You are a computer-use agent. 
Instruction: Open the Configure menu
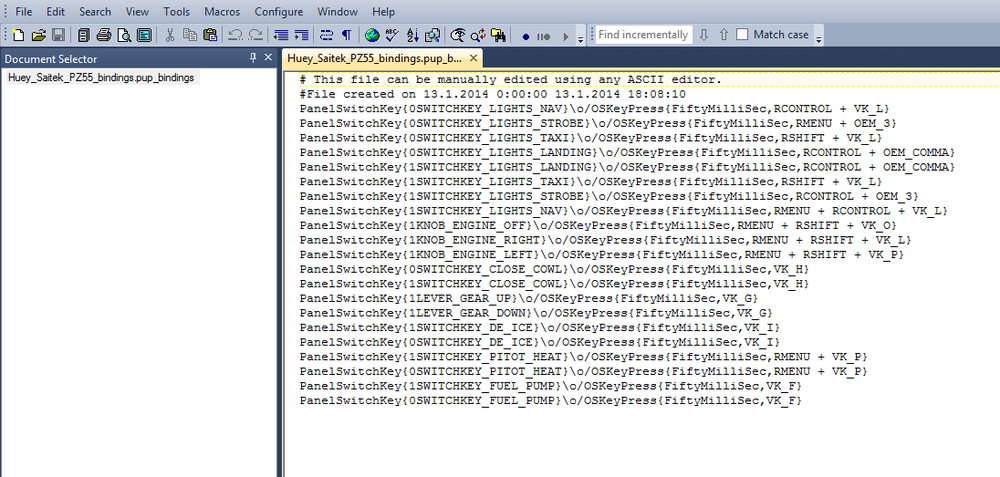click(x=279, y=11)
